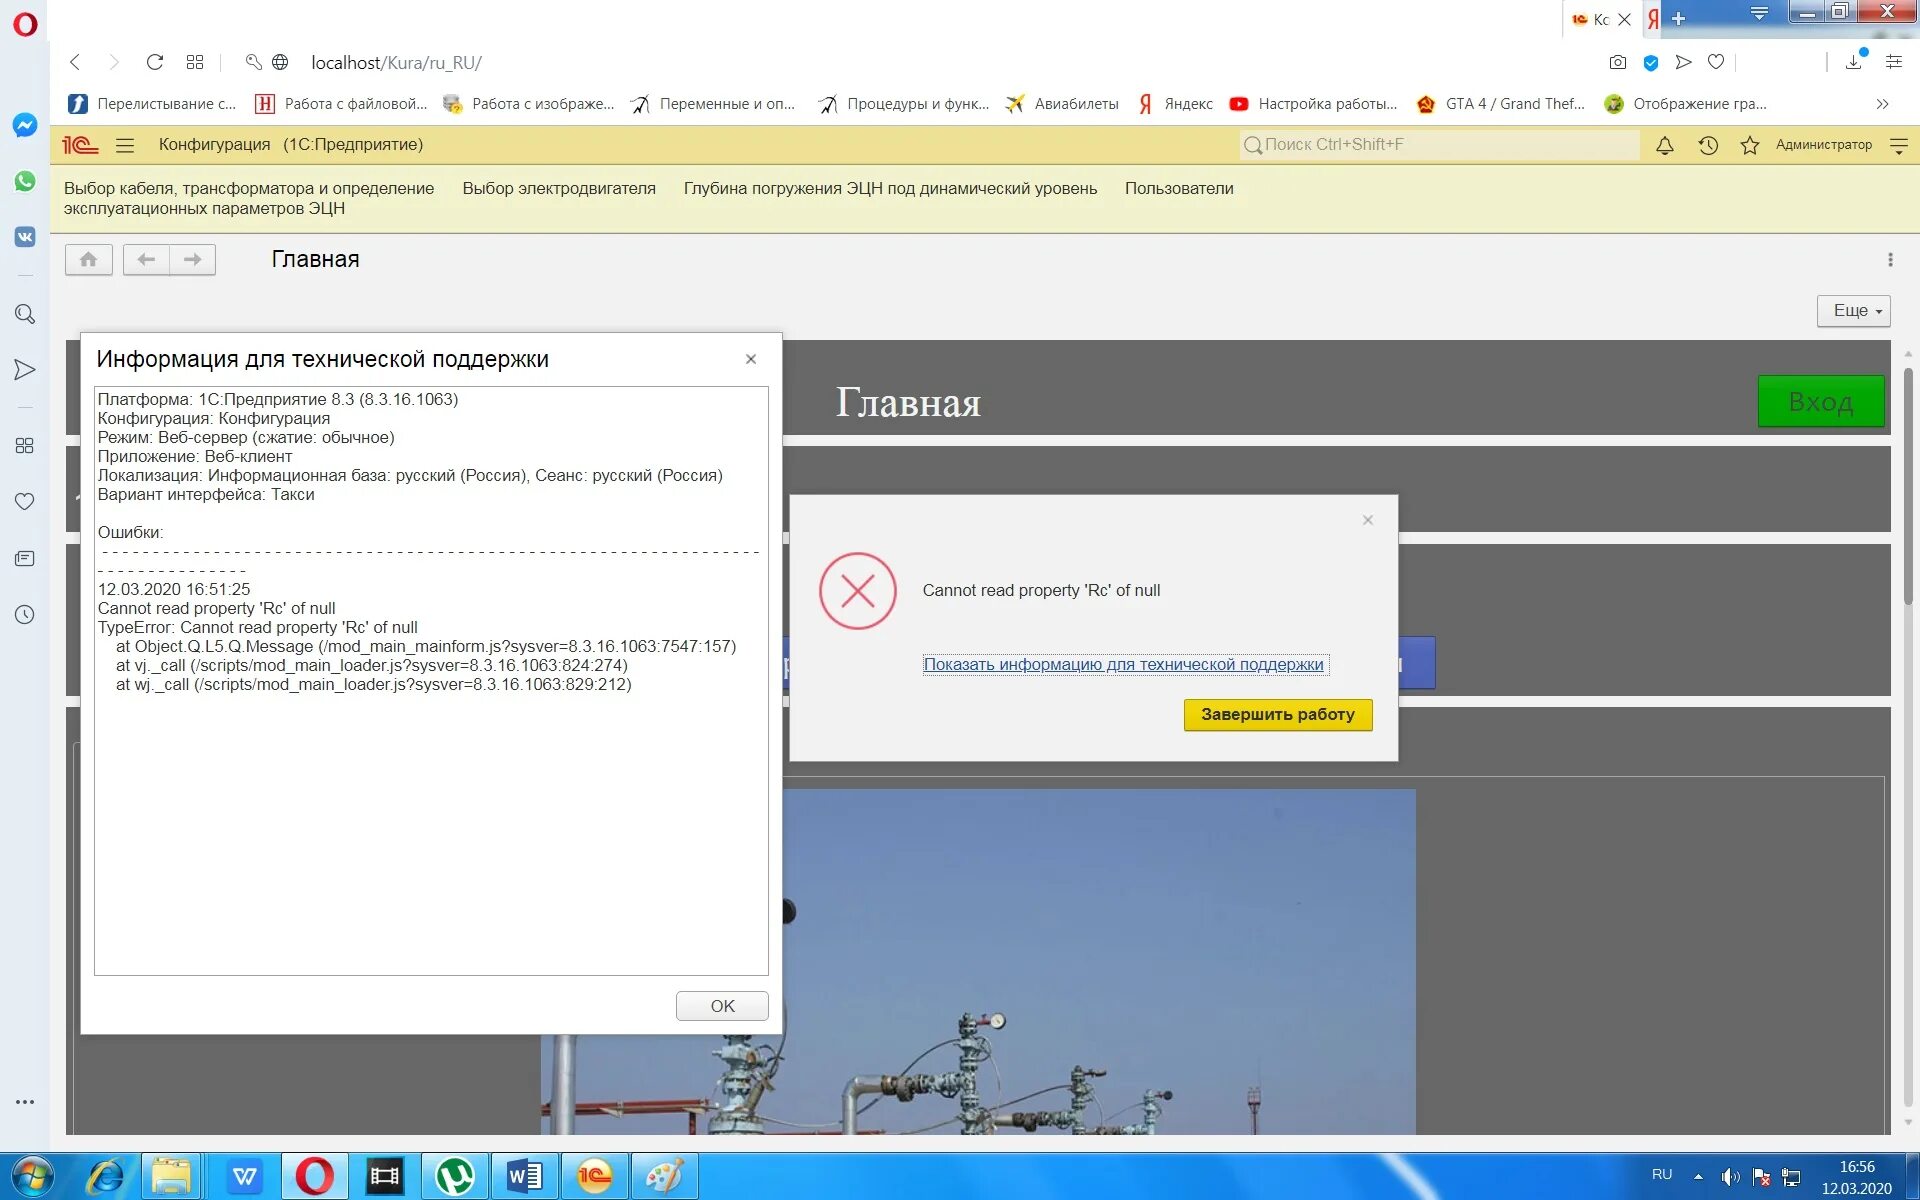Viewport: 1920px width, 1200px height.
Task: Open the service settings menu beside Администратор
Action: pyautogui.click(x=1898, y=146)
